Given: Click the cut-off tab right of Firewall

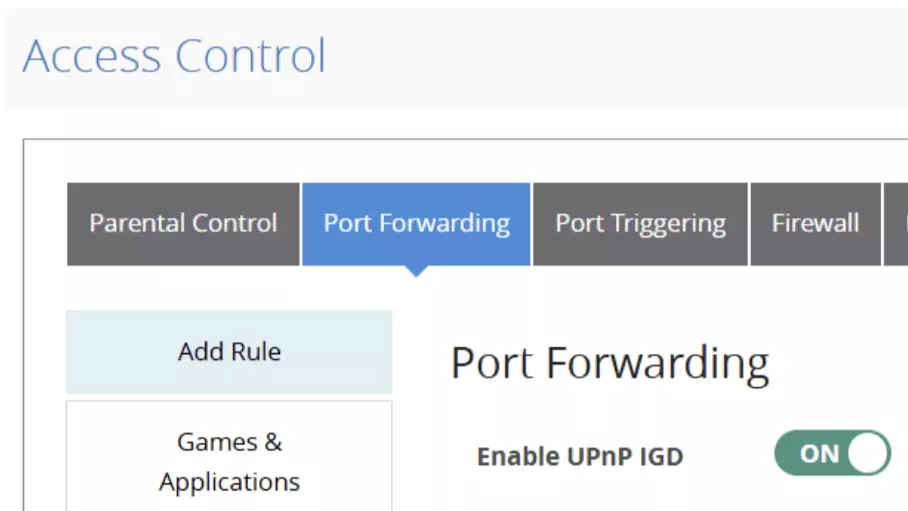Looking at the screenshot, I should tap(897, 224).
